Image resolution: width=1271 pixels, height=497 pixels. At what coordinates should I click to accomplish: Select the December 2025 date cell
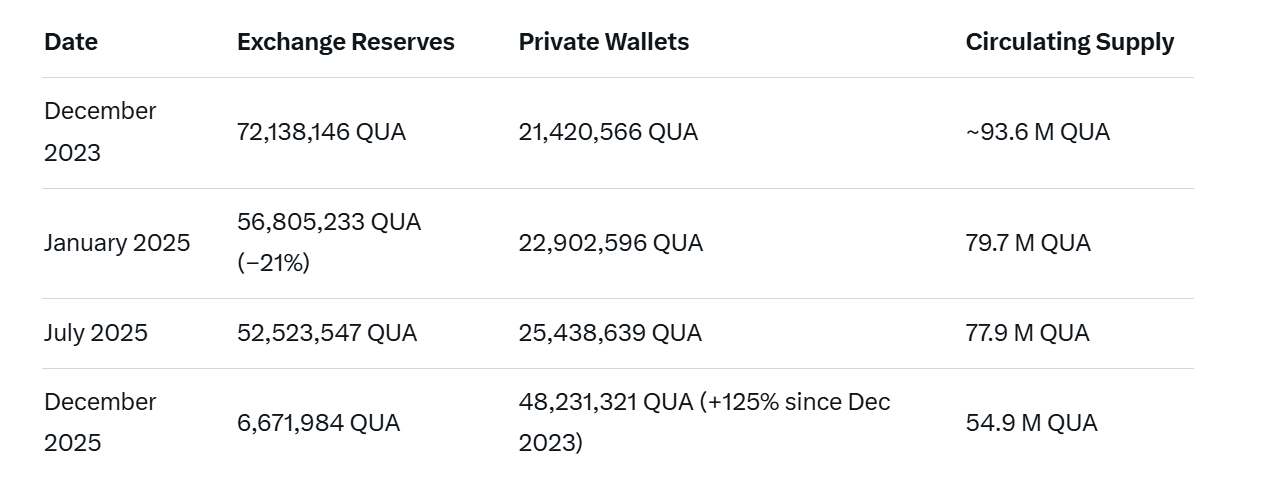coord(100,422)
